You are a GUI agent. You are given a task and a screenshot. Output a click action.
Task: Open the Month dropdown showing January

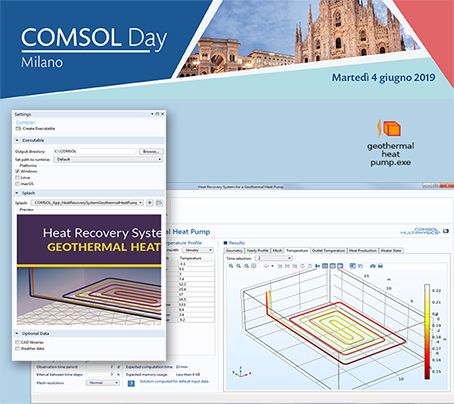[x=198, y=250]
